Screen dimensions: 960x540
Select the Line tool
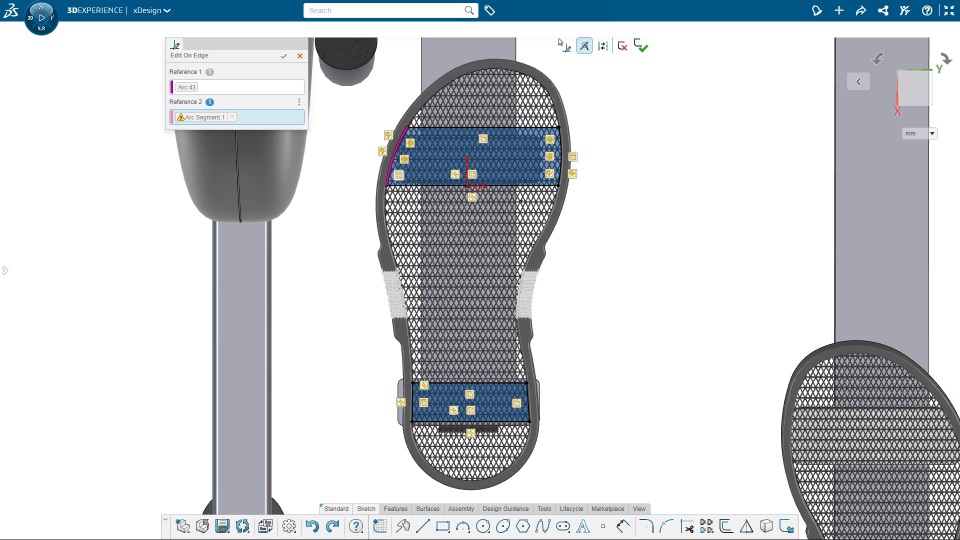[x=422, y=526]
